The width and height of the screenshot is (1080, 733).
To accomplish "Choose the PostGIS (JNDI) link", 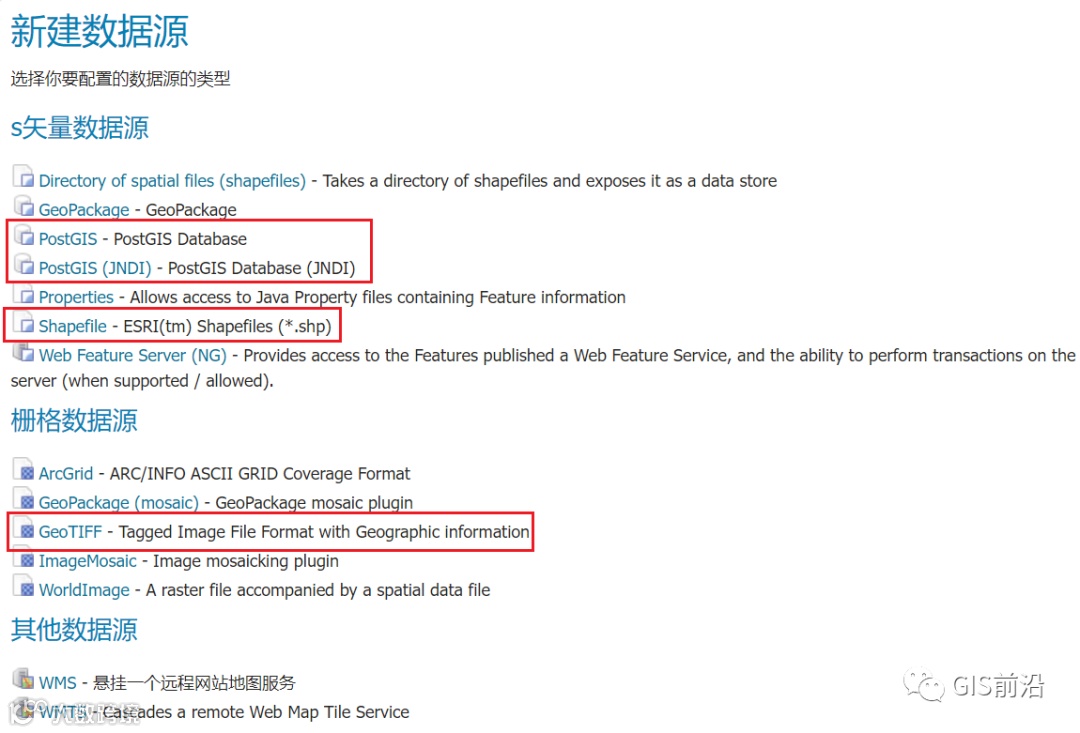I will tap(95, 268).
